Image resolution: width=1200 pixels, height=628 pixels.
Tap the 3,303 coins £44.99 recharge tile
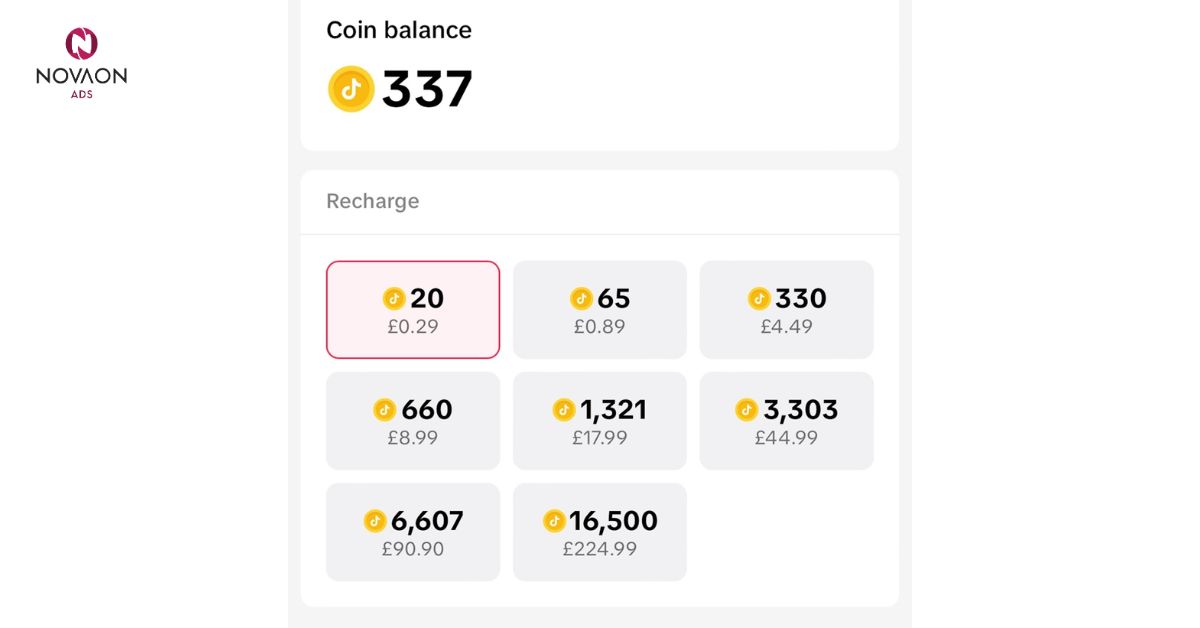(x=786, y=421)
